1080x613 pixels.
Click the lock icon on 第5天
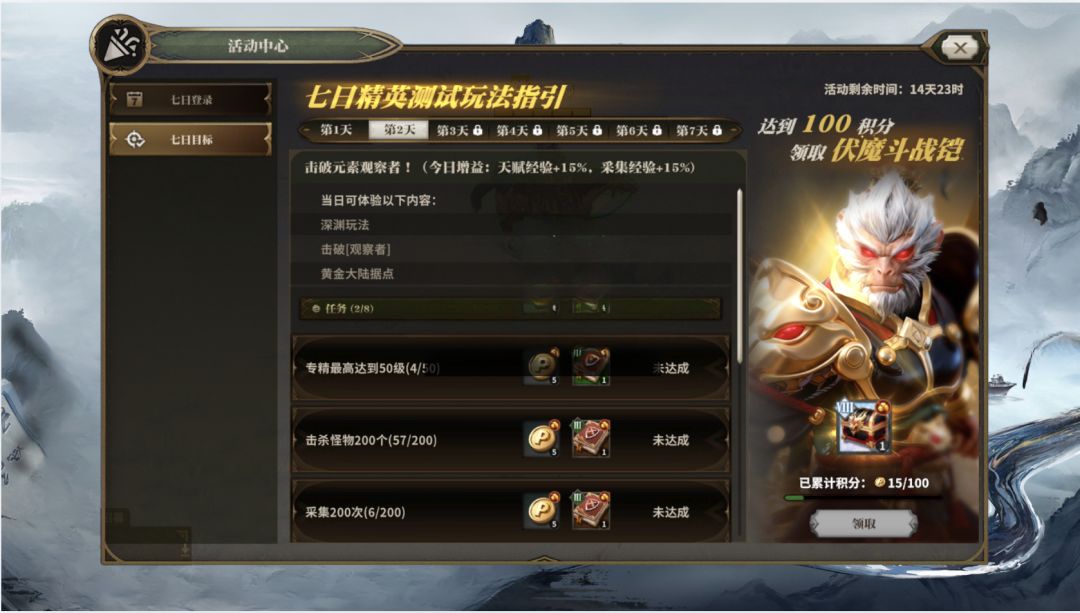[597, 129]
